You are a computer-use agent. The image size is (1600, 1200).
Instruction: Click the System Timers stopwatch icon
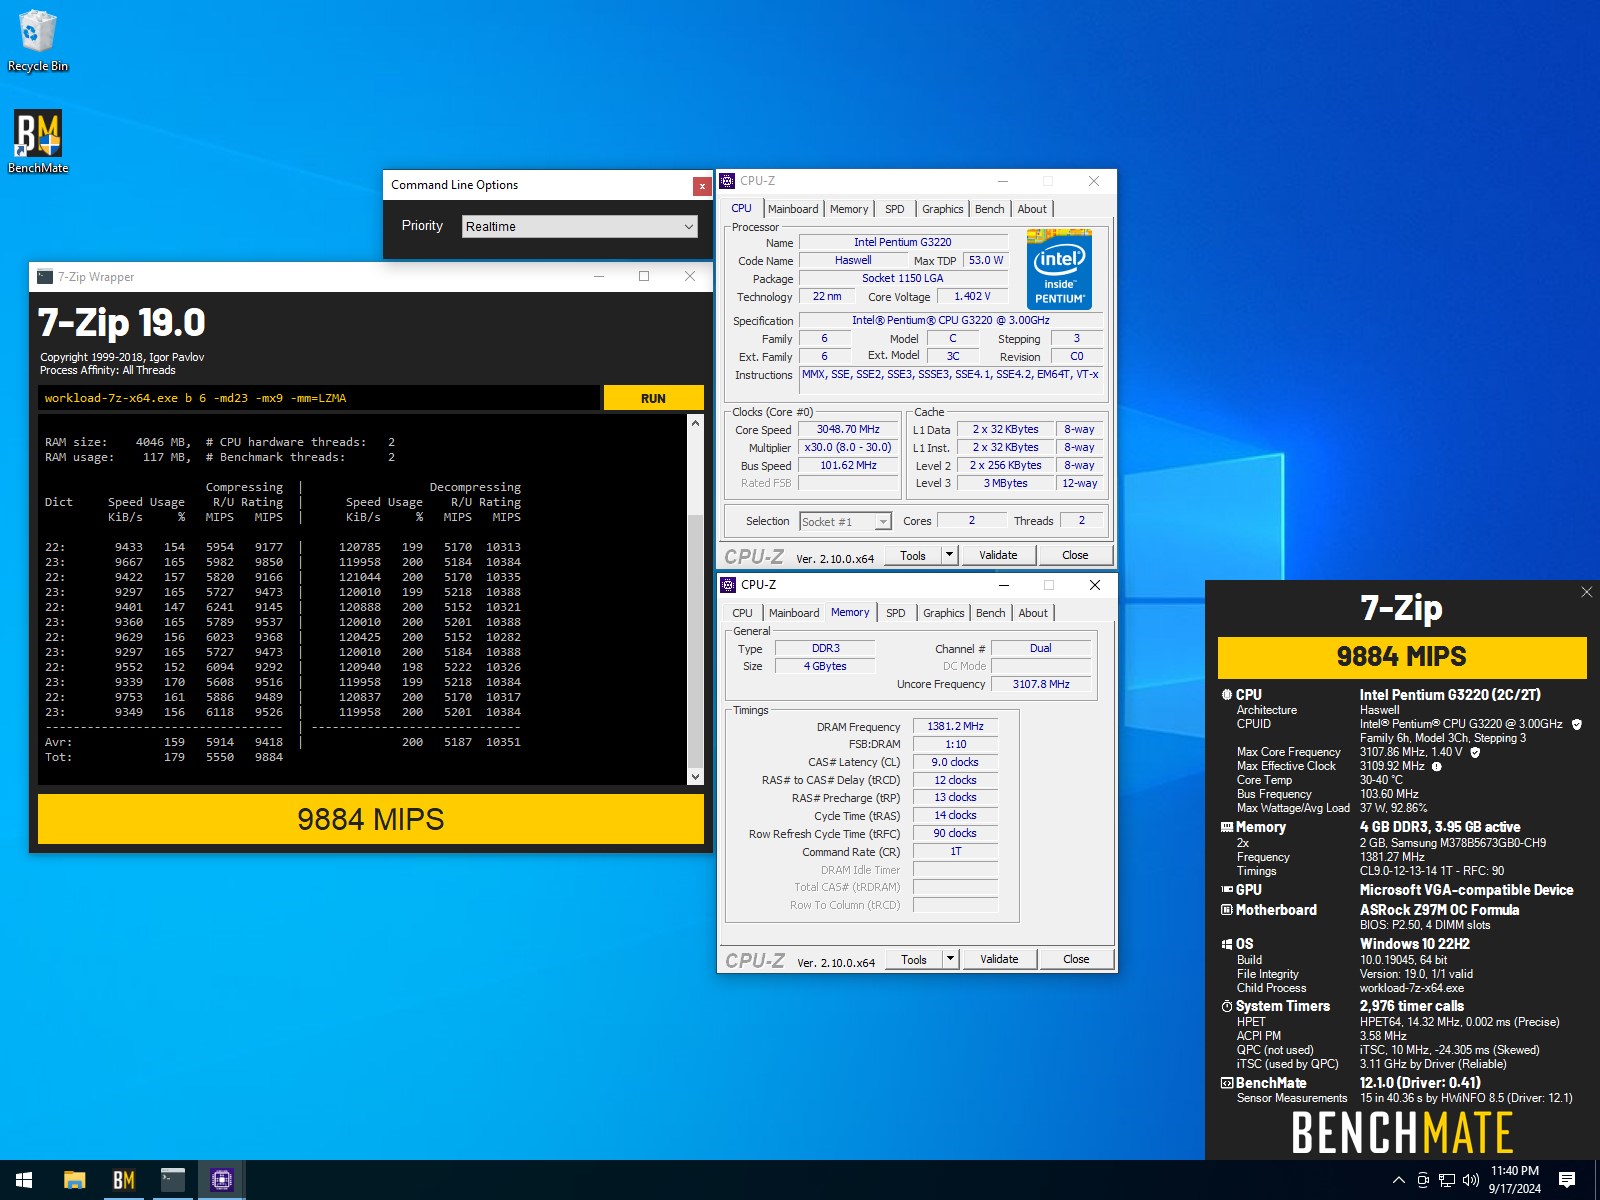1226,1006
